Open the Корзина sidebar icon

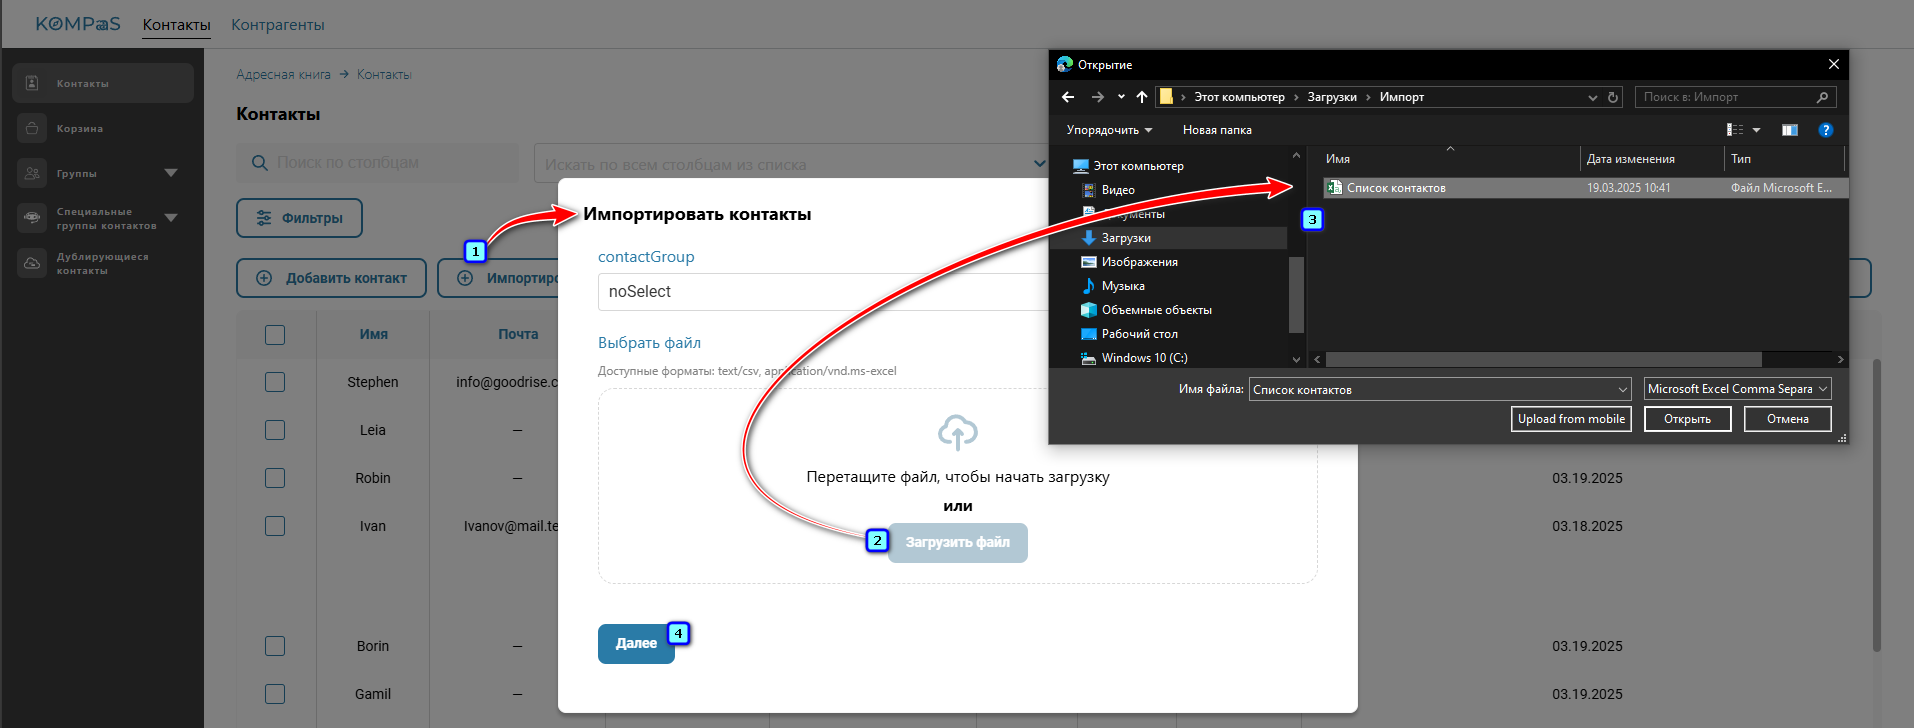[32, 128]
